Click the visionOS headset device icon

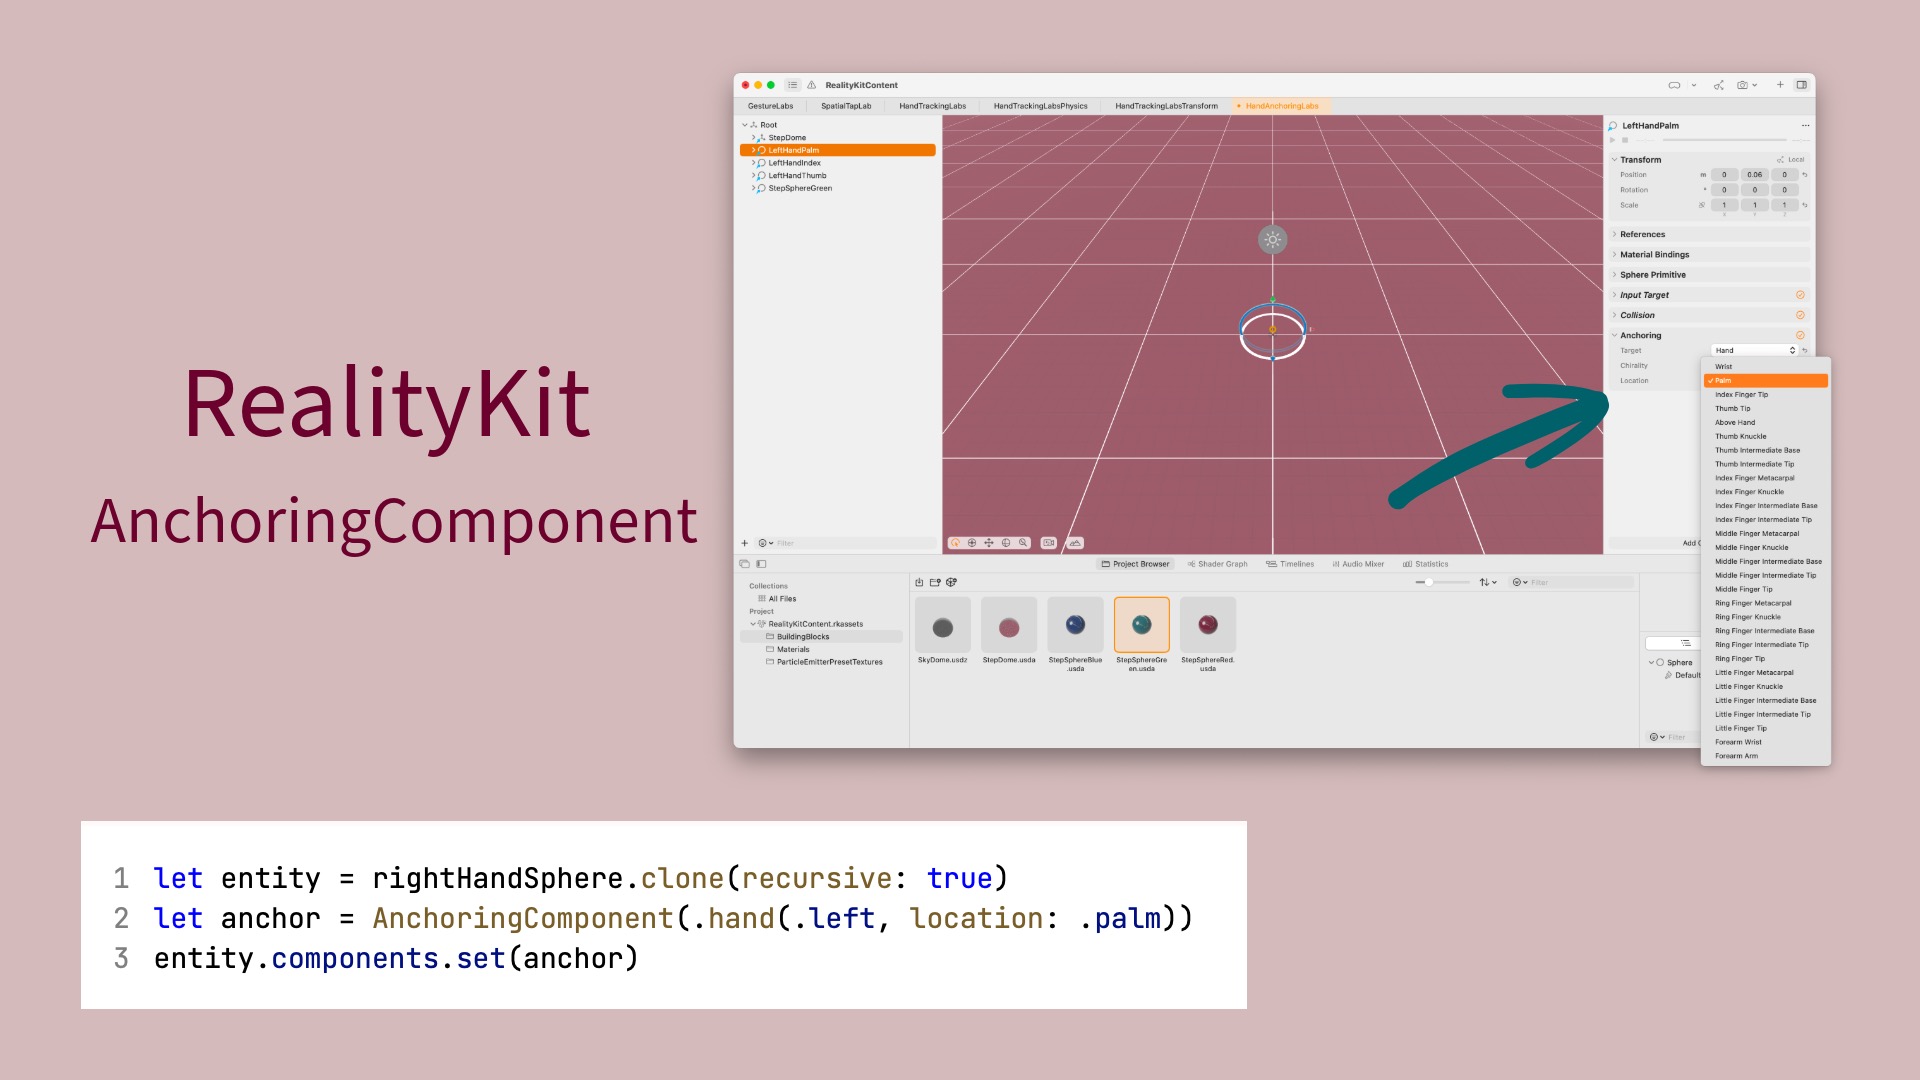[x=1674, y=85]
